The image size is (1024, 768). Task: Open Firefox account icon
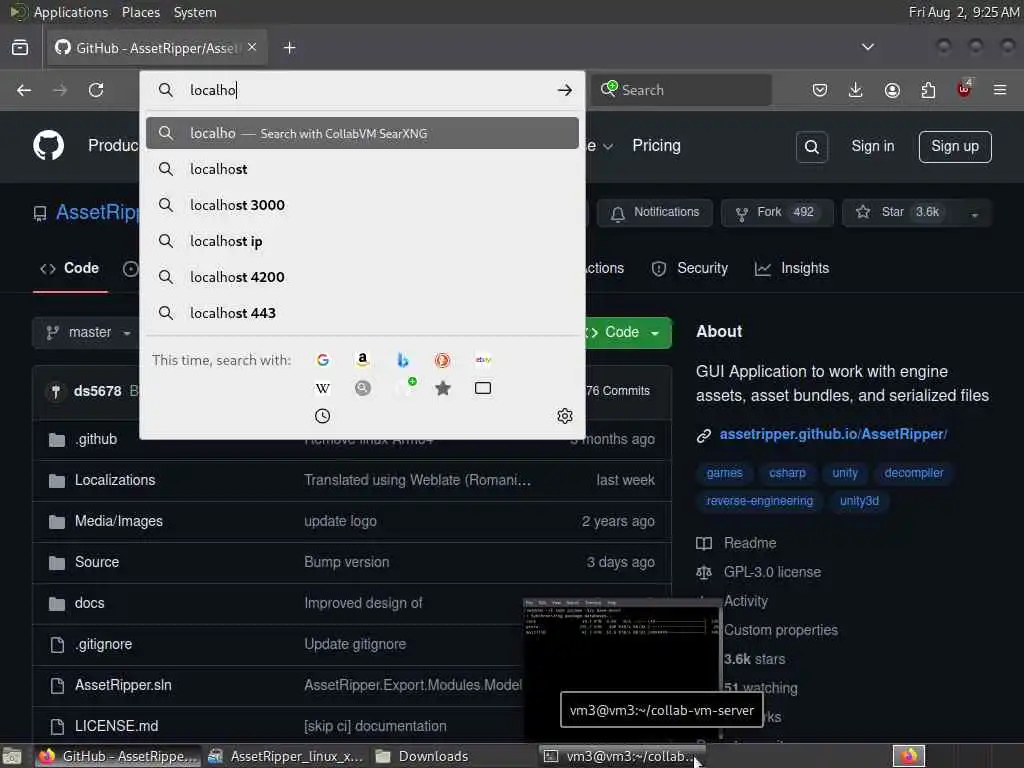(892, 90)
